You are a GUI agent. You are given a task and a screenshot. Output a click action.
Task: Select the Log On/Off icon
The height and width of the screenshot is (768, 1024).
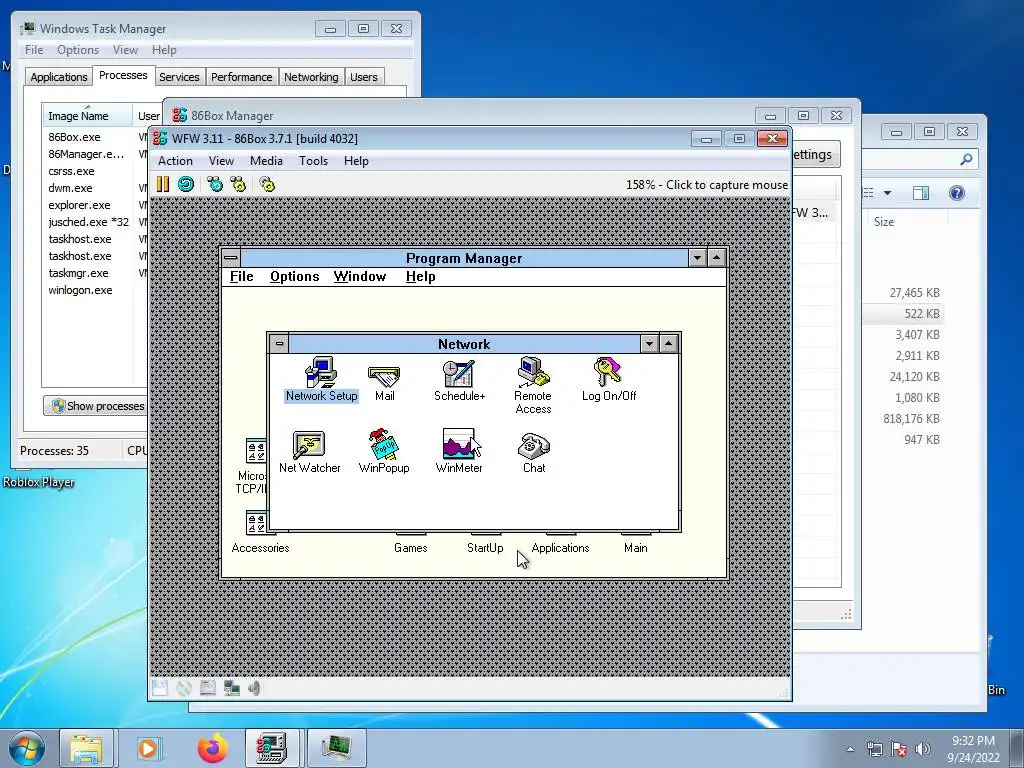[609, 379]
